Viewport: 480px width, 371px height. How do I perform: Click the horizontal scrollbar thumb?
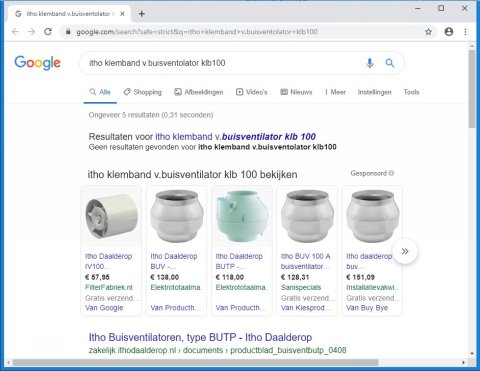point(195,362)
